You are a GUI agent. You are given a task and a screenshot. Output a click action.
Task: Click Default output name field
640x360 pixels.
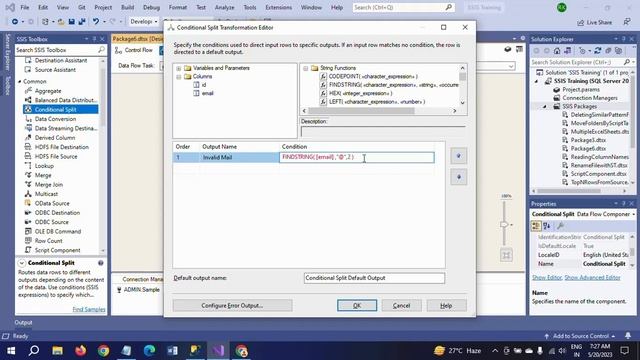click(x=374, y=278)
